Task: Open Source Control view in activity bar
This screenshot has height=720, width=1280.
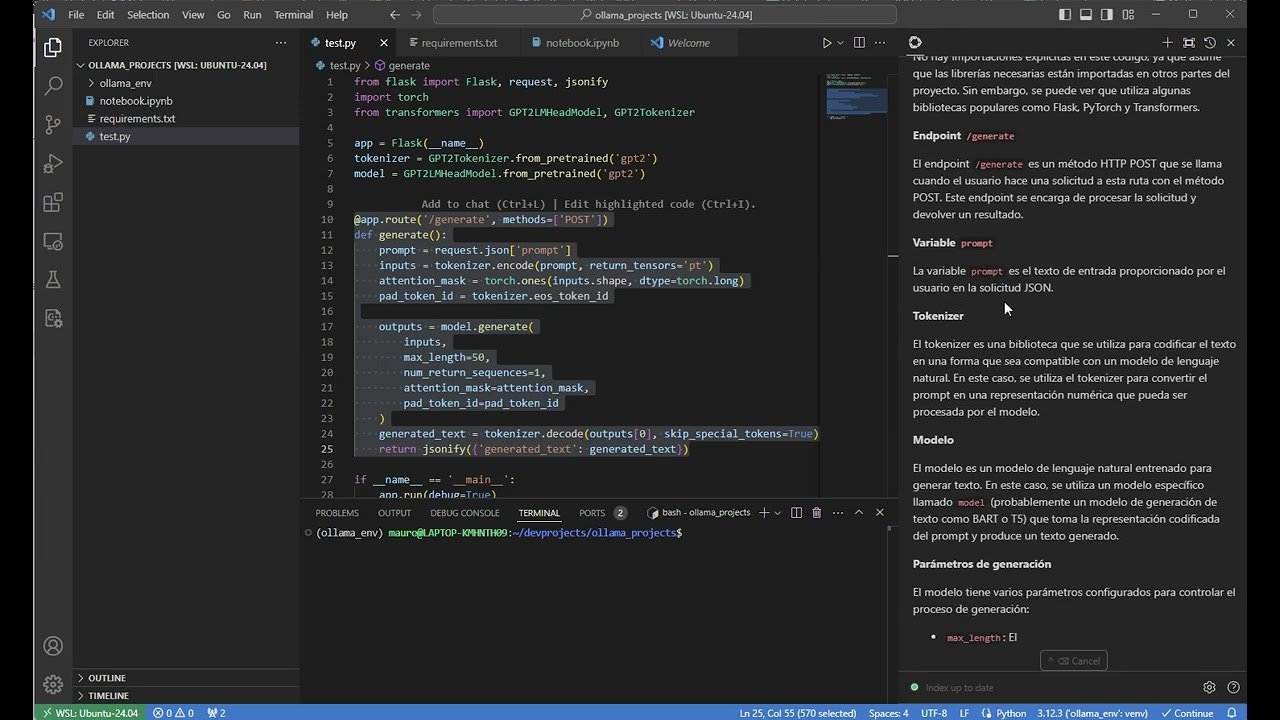Action: click(x=53, y=125)
